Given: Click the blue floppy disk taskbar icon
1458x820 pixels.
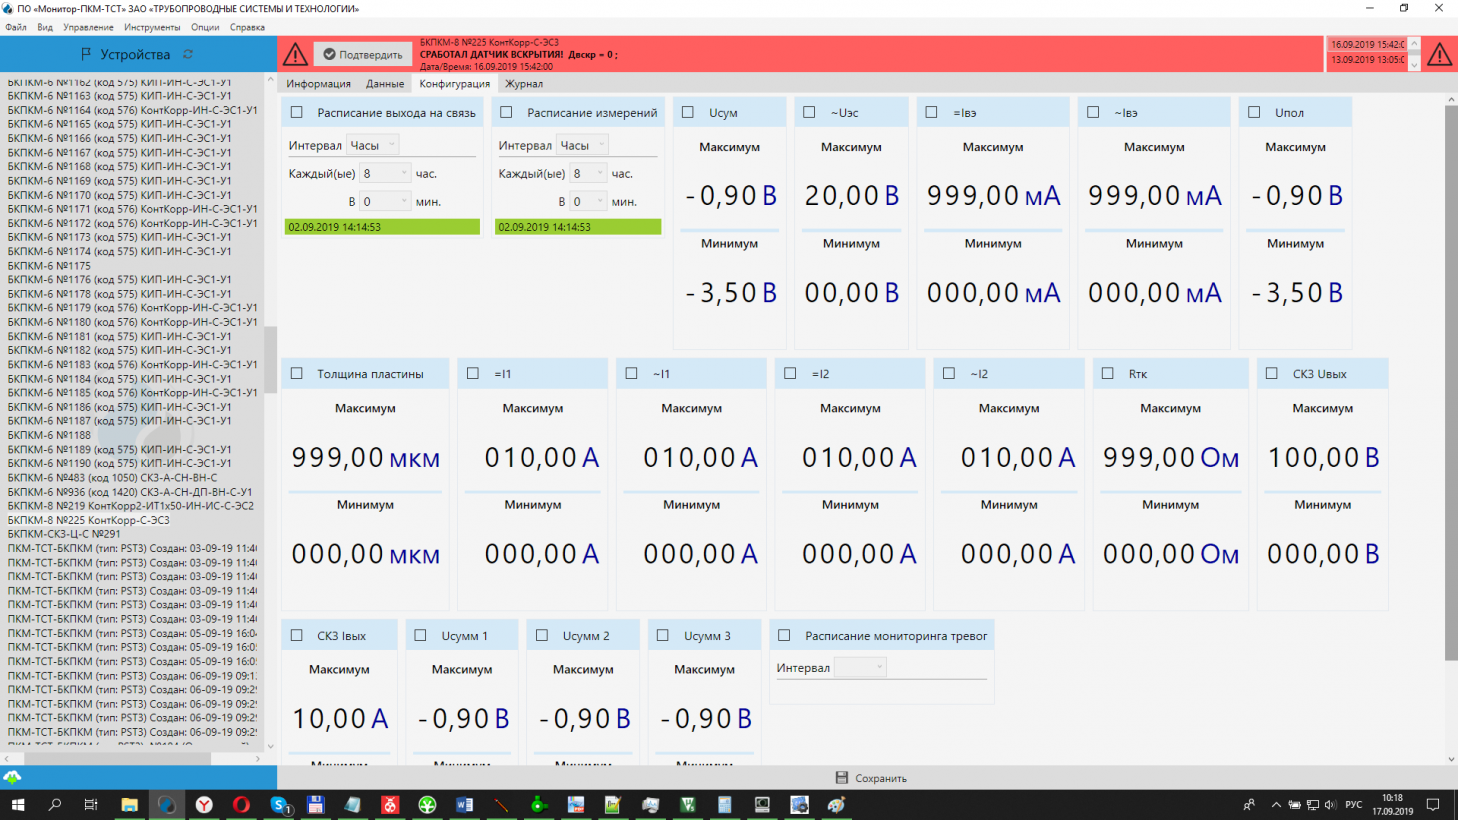Looking at the screenshot, I should click(316, 804).
